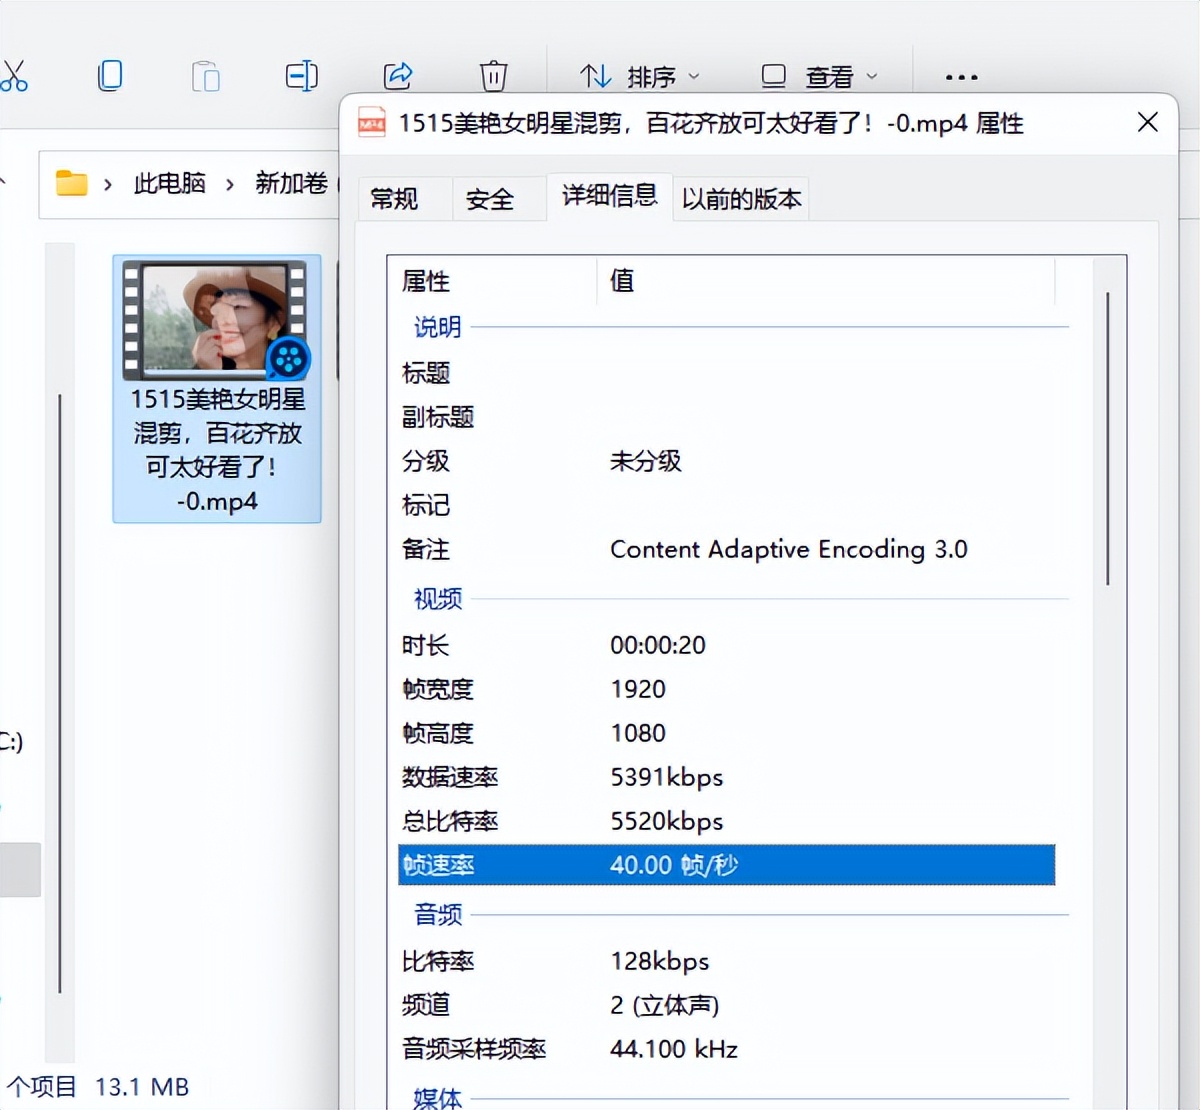Select the mp4 video file thumbnail
Image resolution: width=1200 pixels, height=1110 pixels.
point(216,320)
